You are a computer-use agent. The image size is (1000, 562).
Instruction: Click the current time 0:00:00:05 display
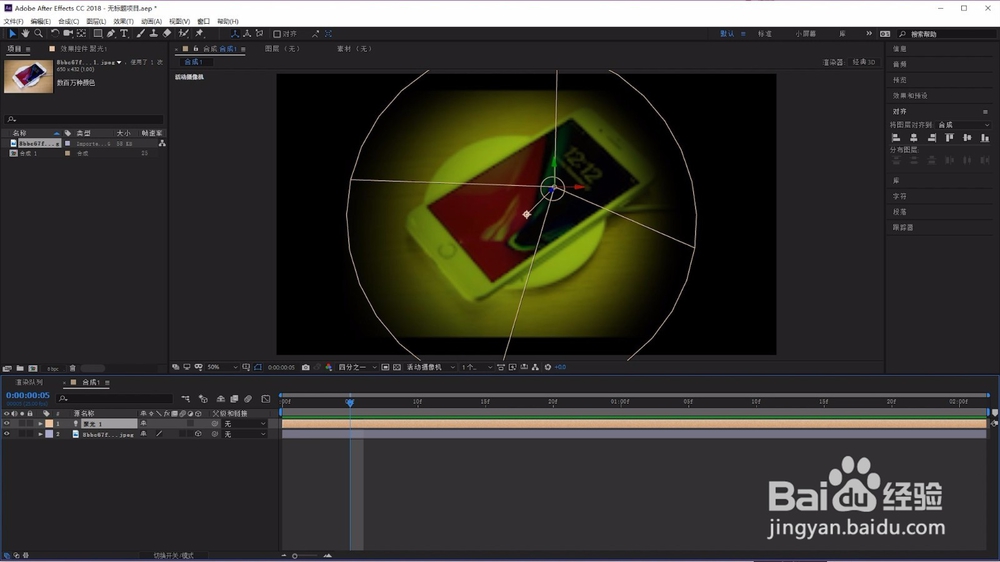click(27, 396)
